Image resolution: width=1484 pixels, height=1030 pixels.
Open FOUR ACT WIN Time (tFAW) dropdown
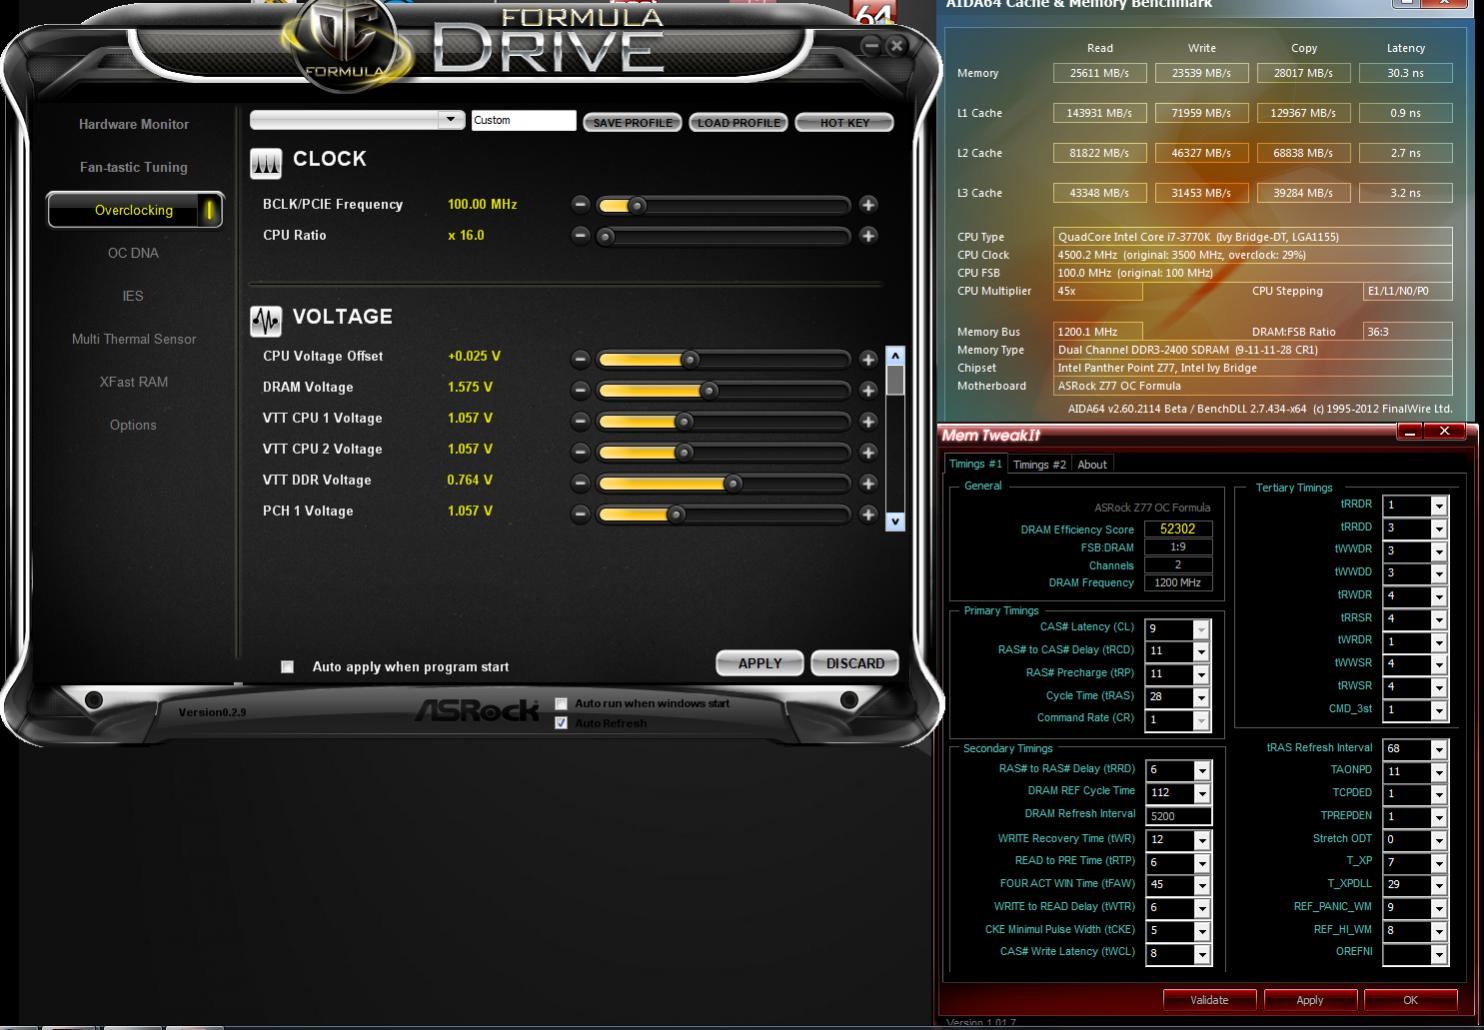(x=1202, y=886)
